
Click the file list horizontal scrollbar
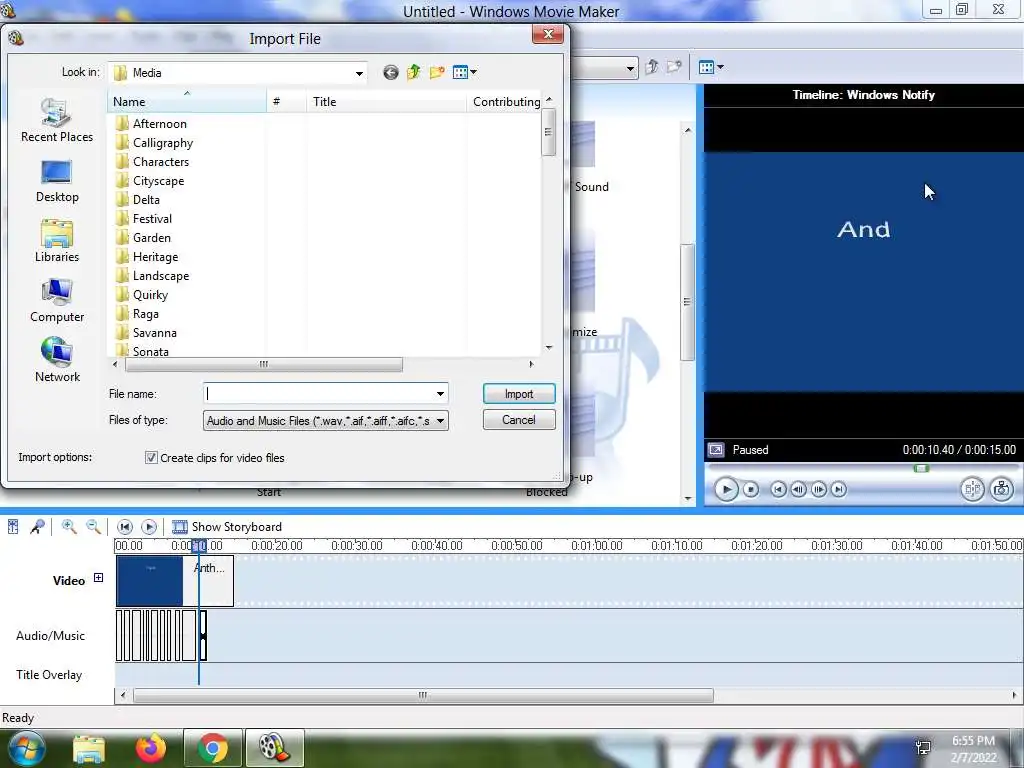pos(263,364)
